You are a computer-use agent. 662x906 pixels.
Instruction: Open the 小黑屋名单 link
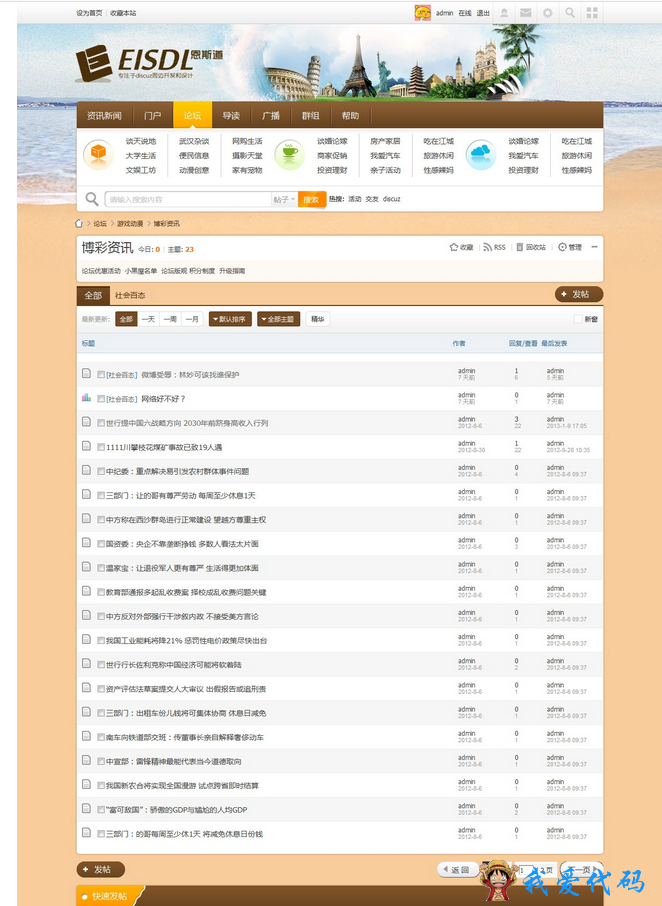point(140,270)
